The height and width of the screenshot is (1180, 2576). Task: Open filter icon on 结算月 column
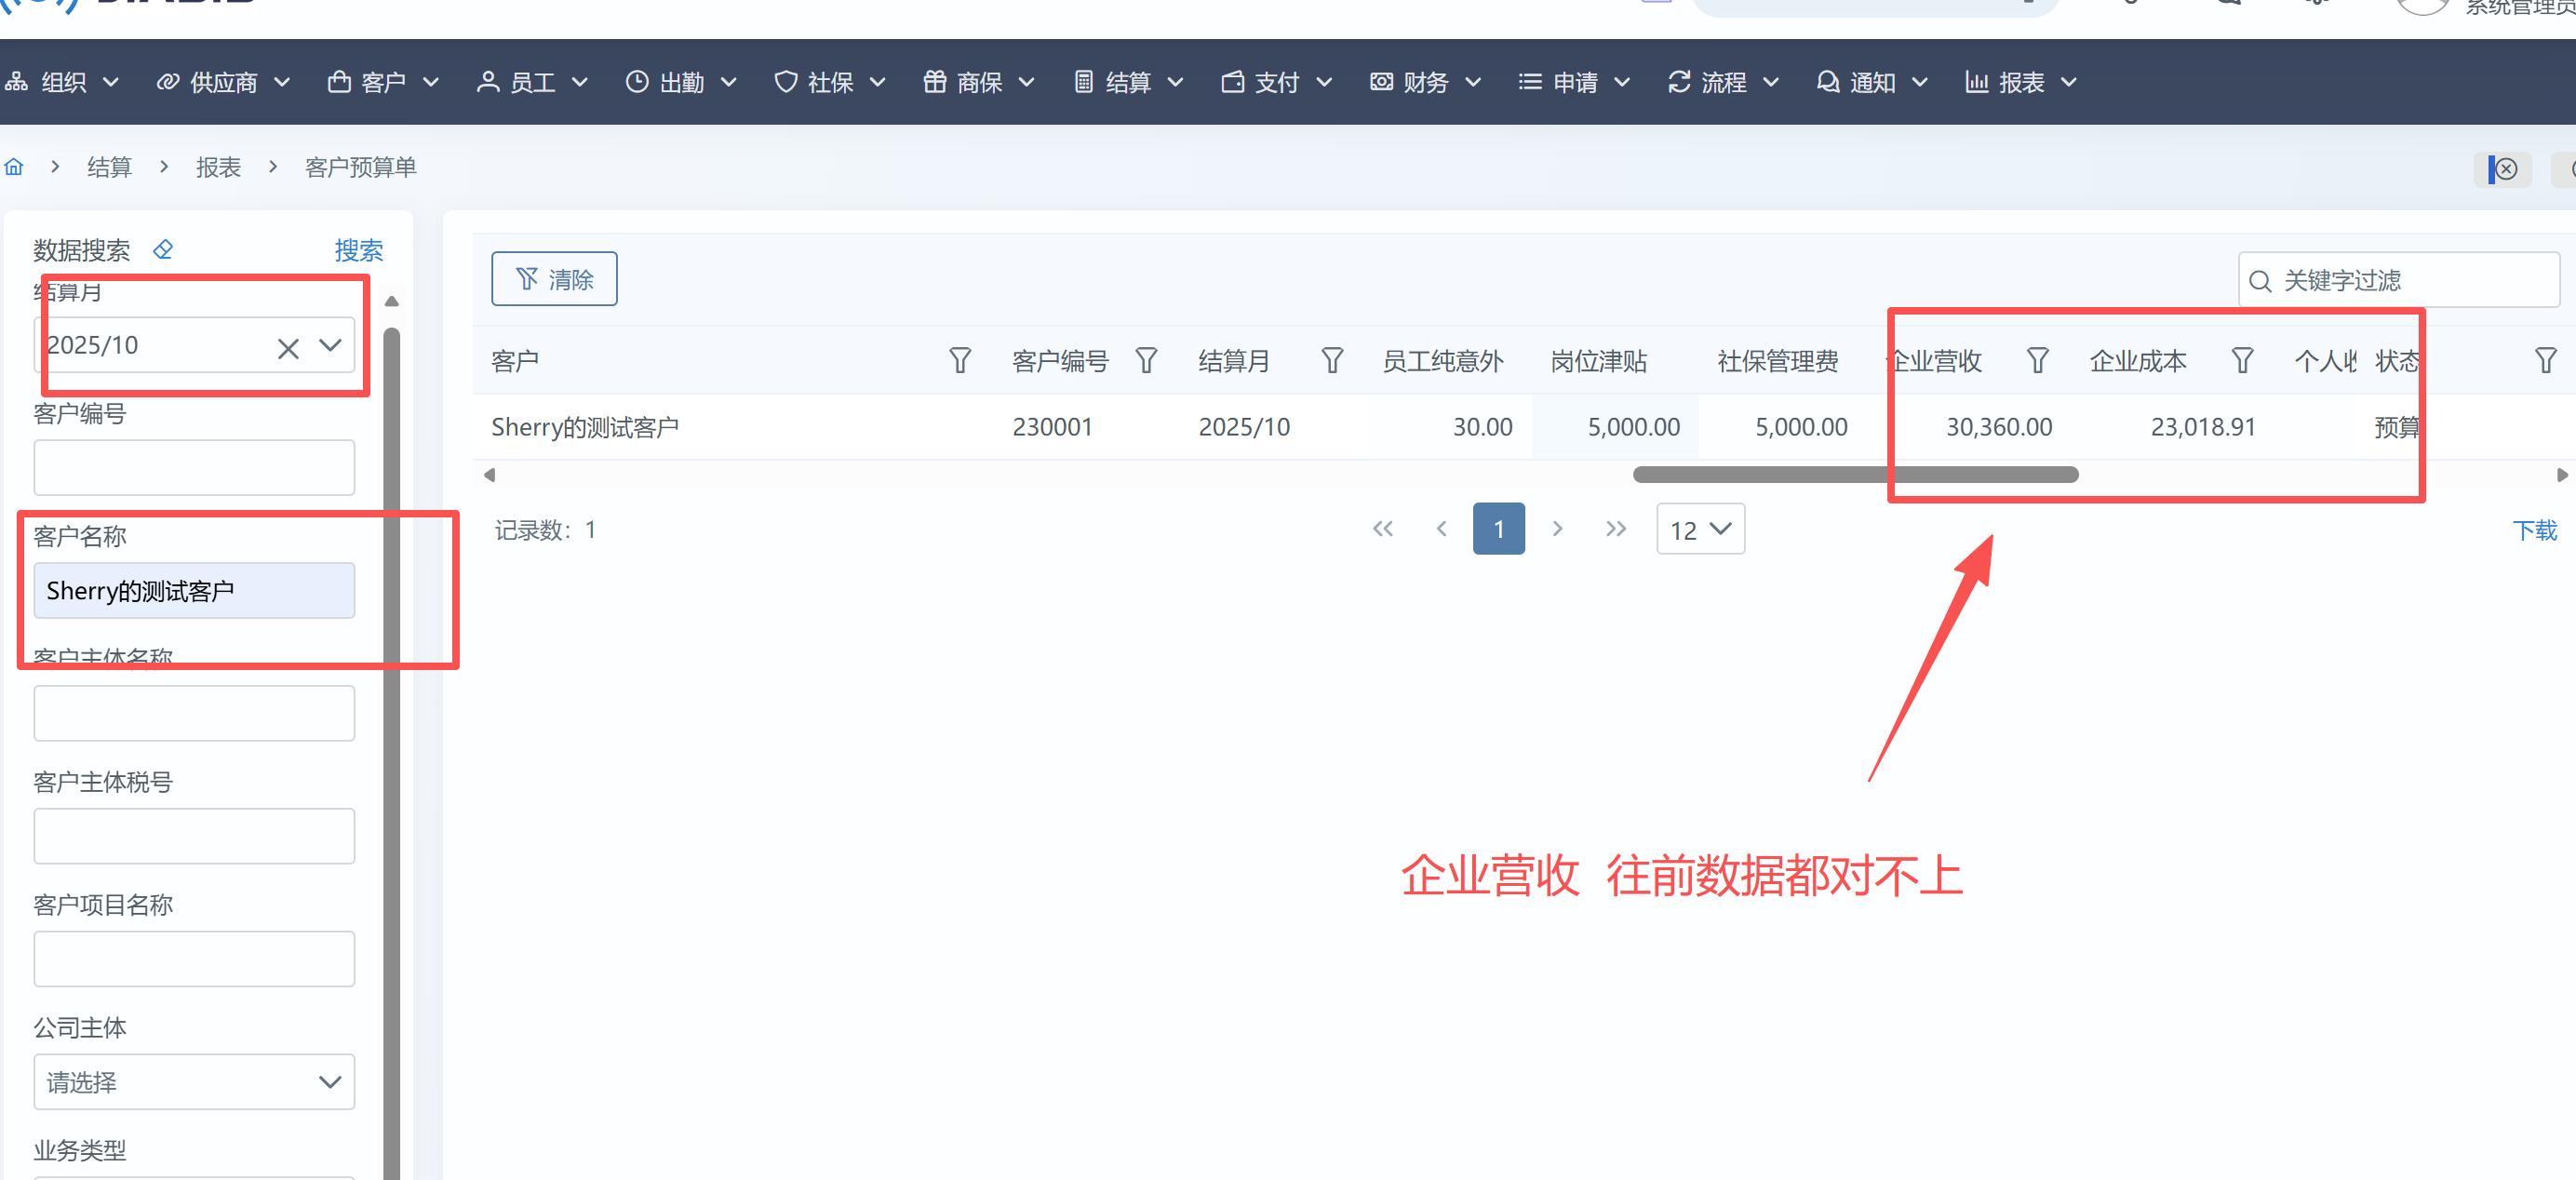tap(1331, 360)
